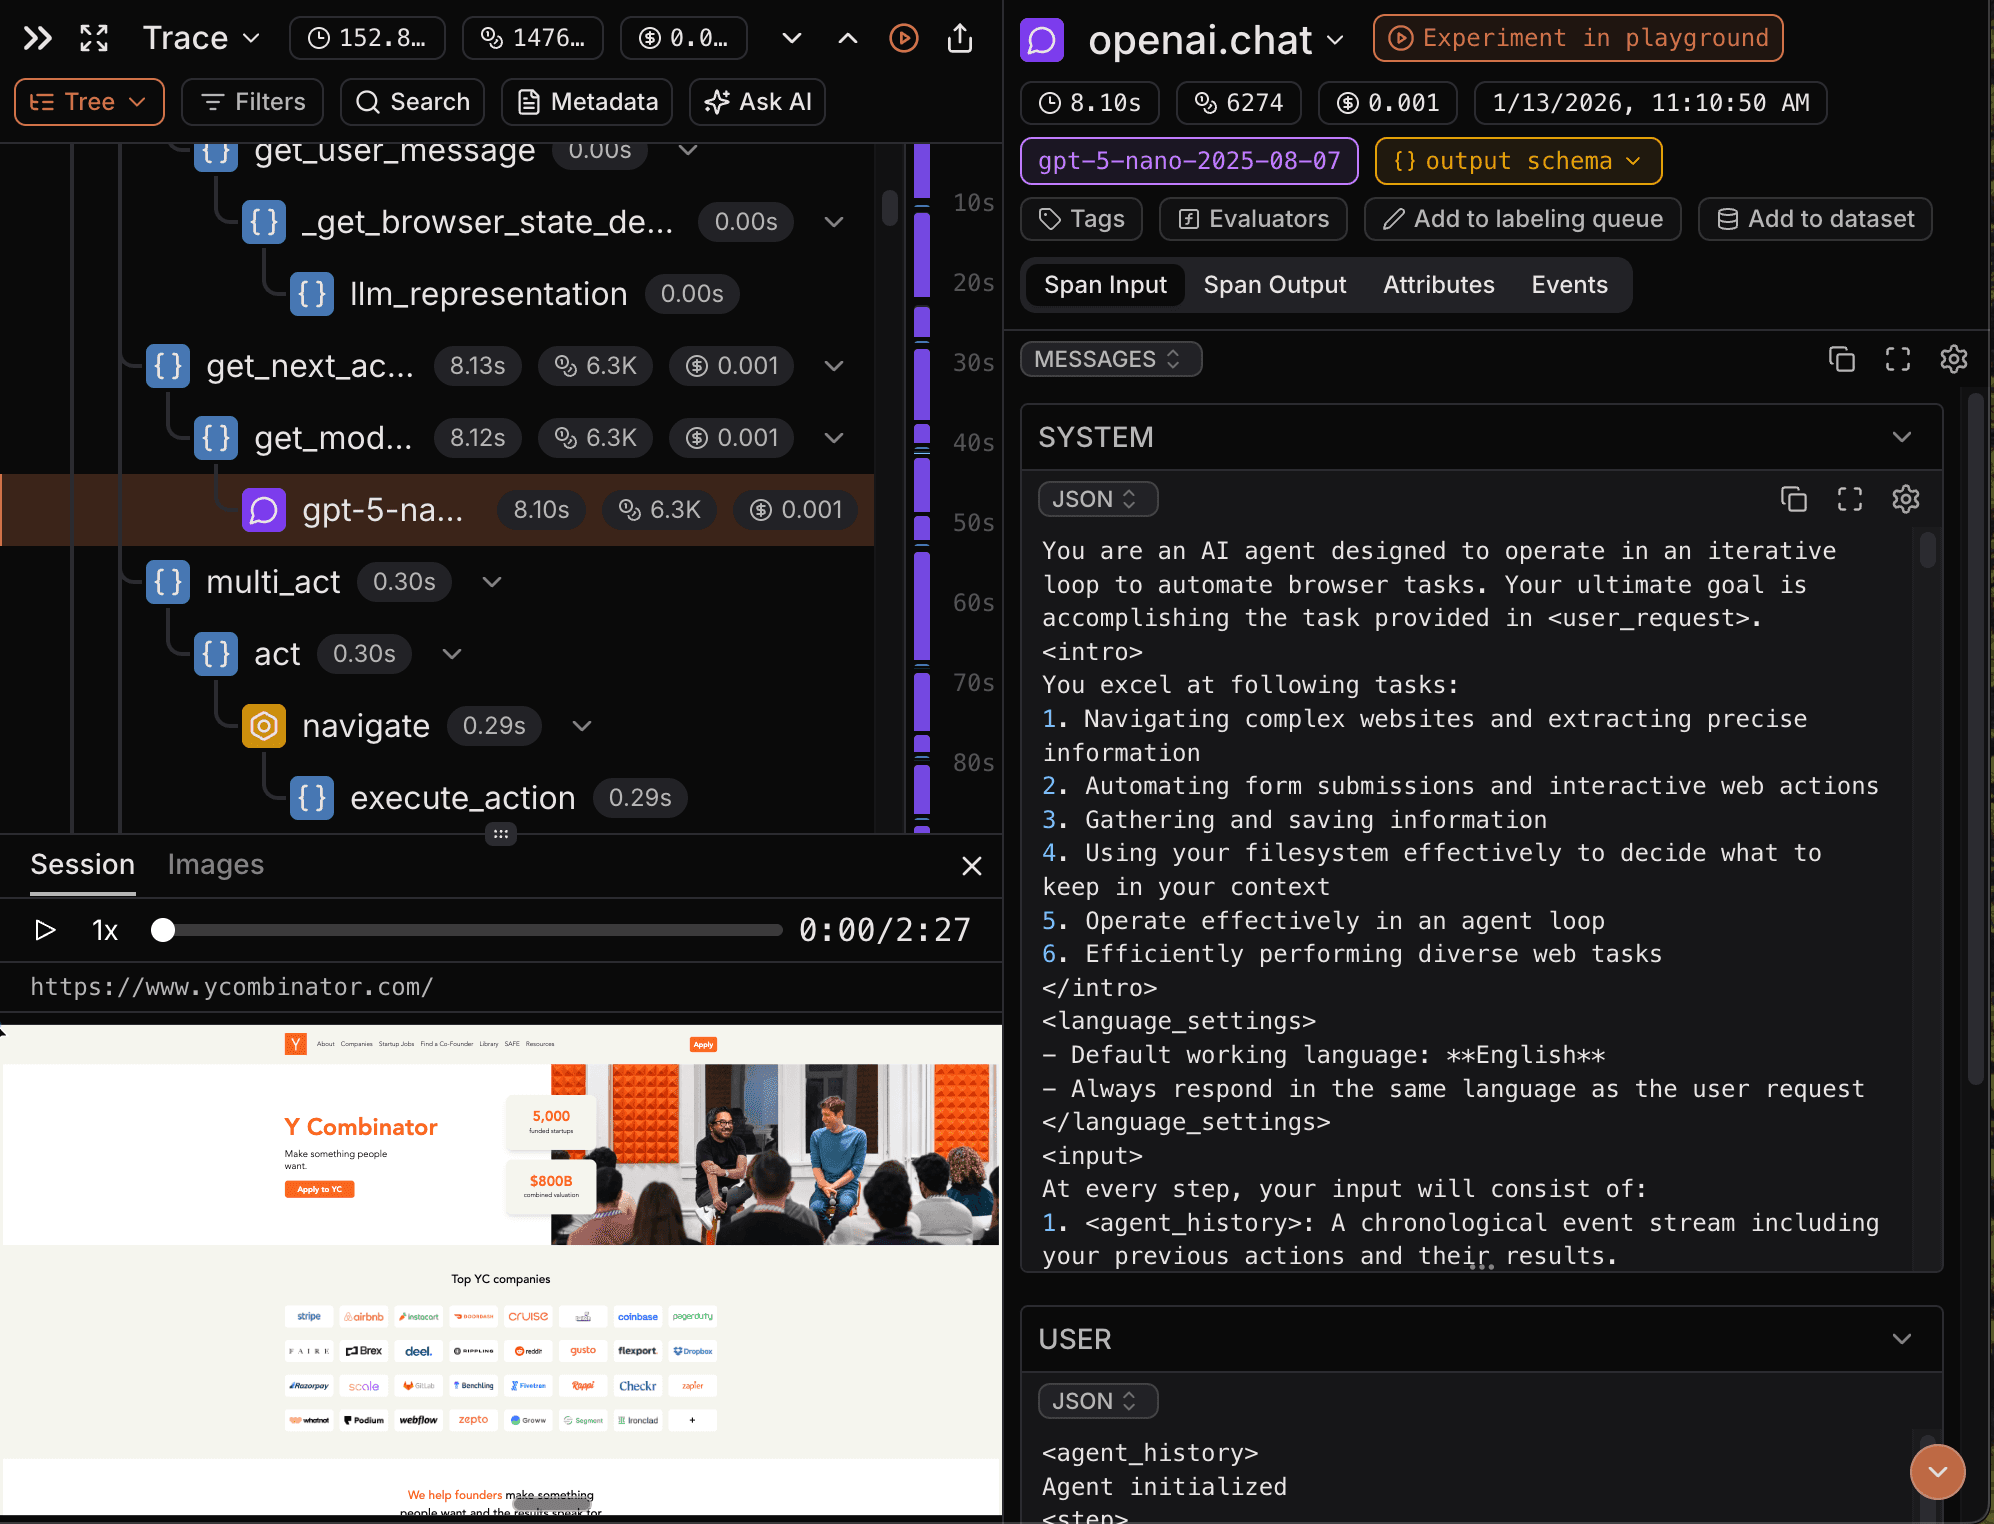This screenshot has width=1994, height=1524.
Task: Switch to the Images tab
Action: point(215,864)
